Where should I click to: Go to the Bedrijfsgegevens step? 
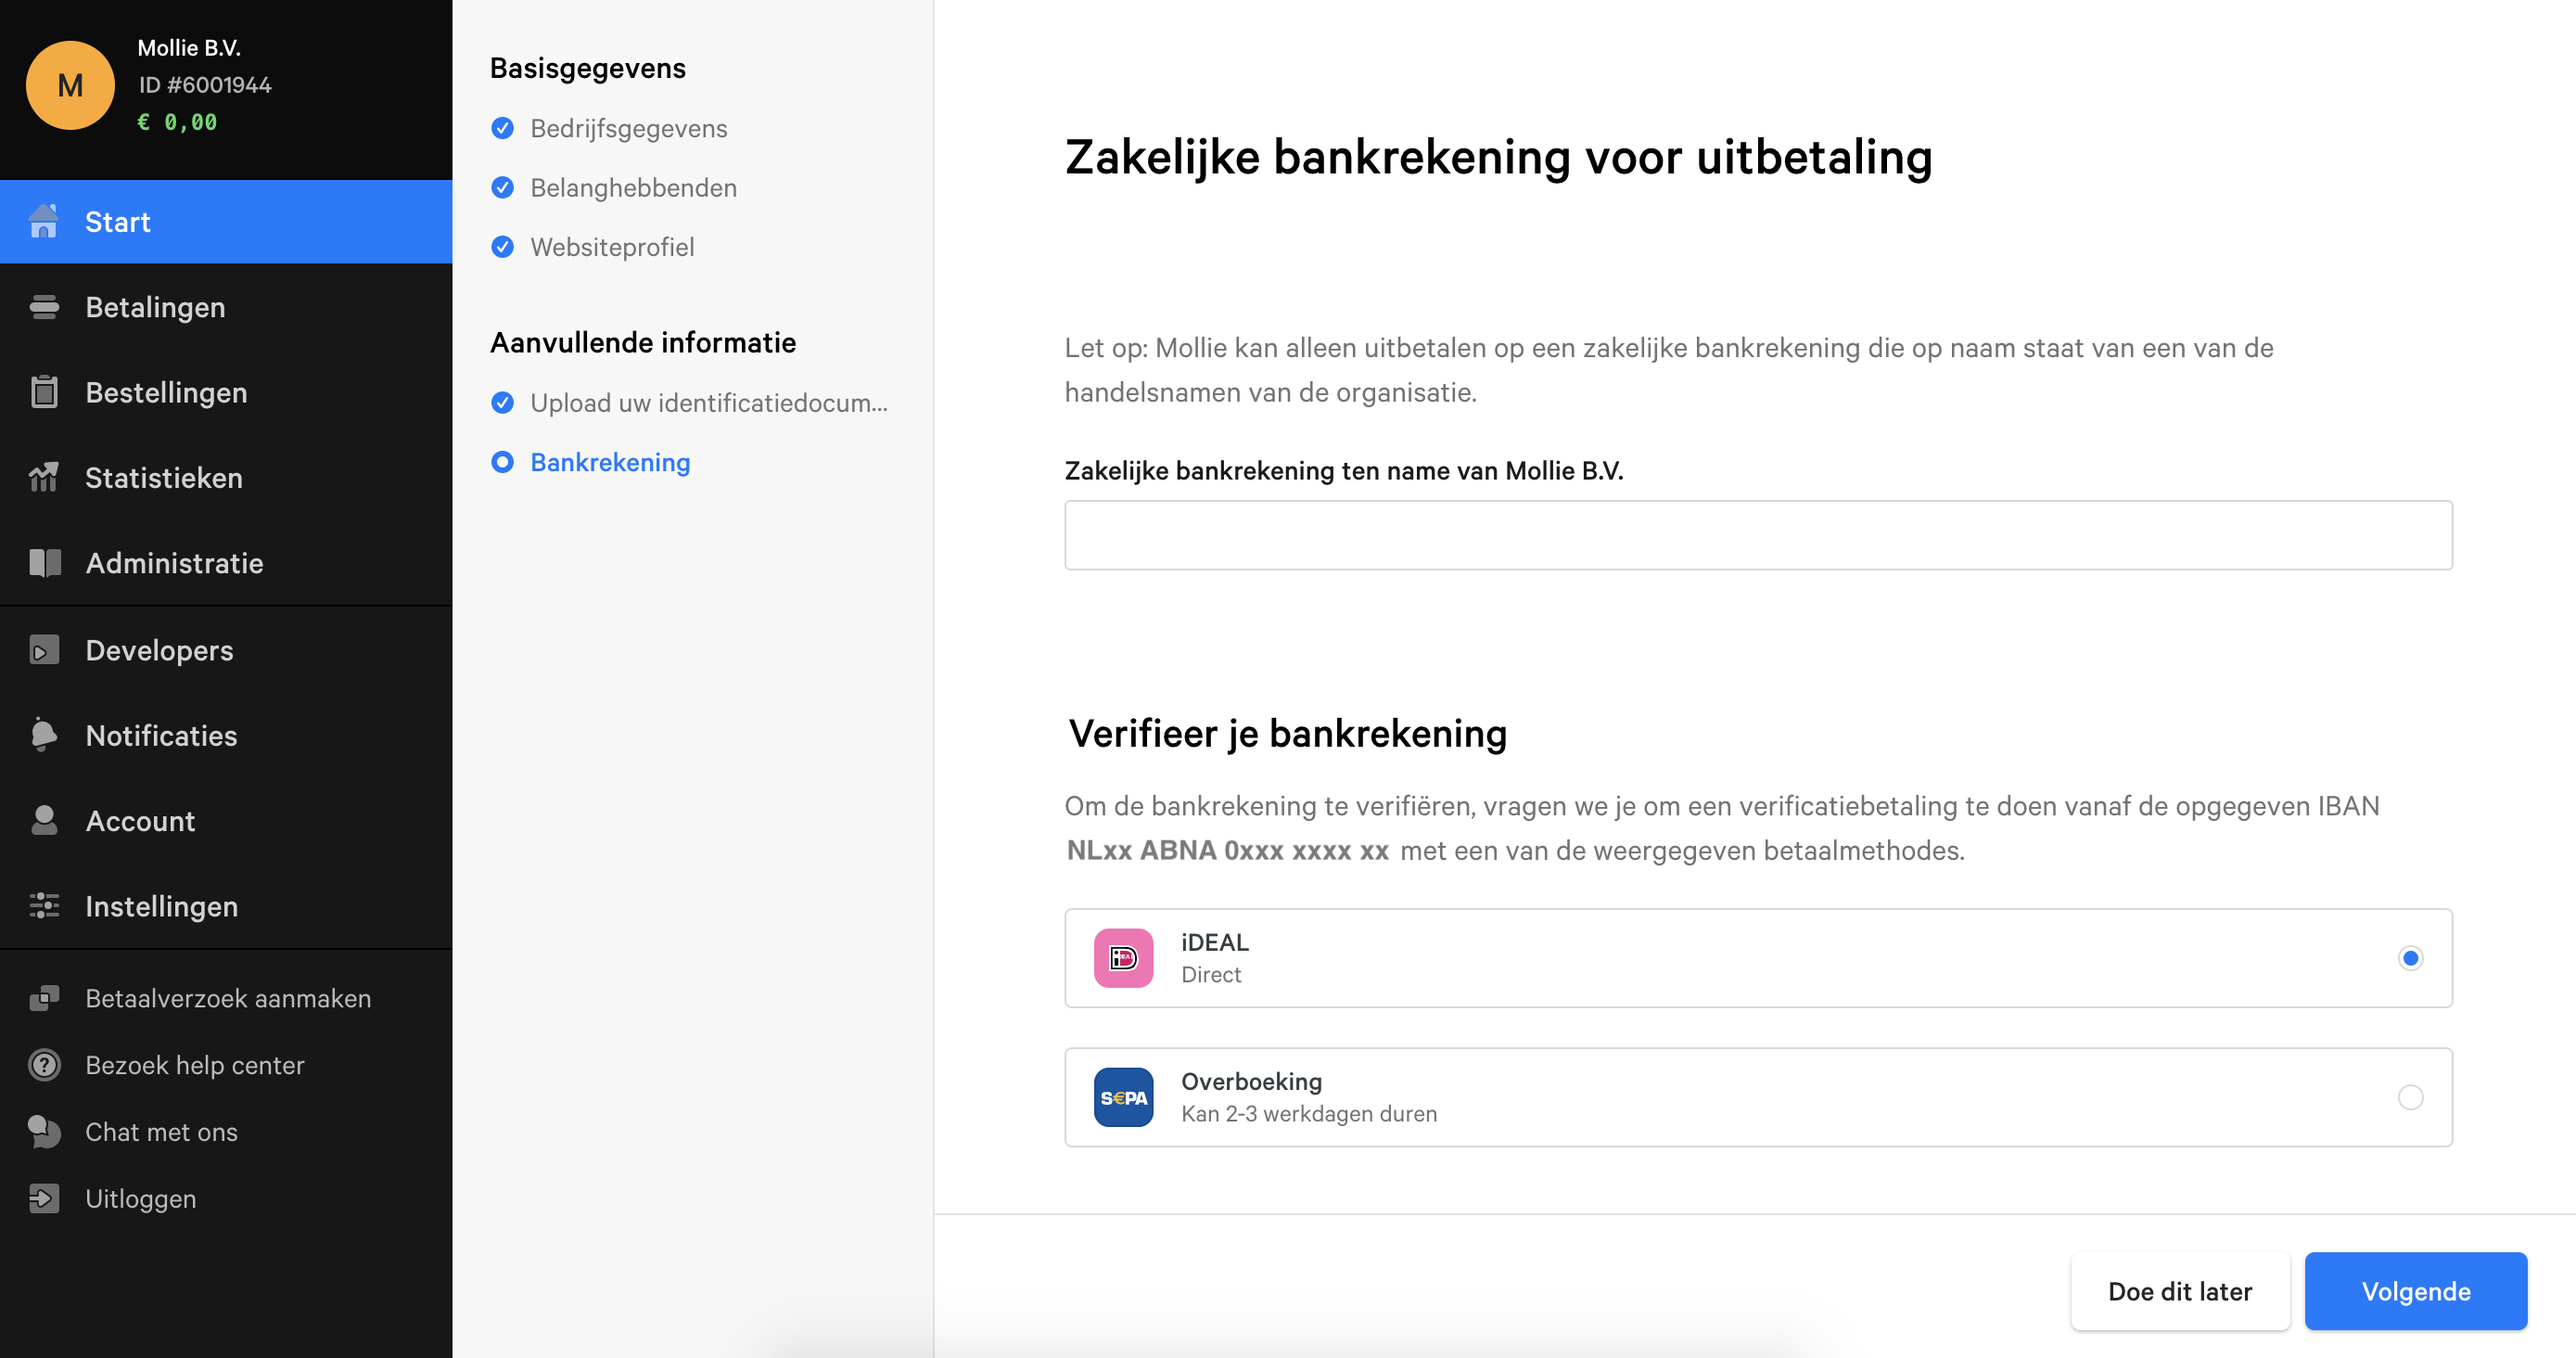(628, 128)
